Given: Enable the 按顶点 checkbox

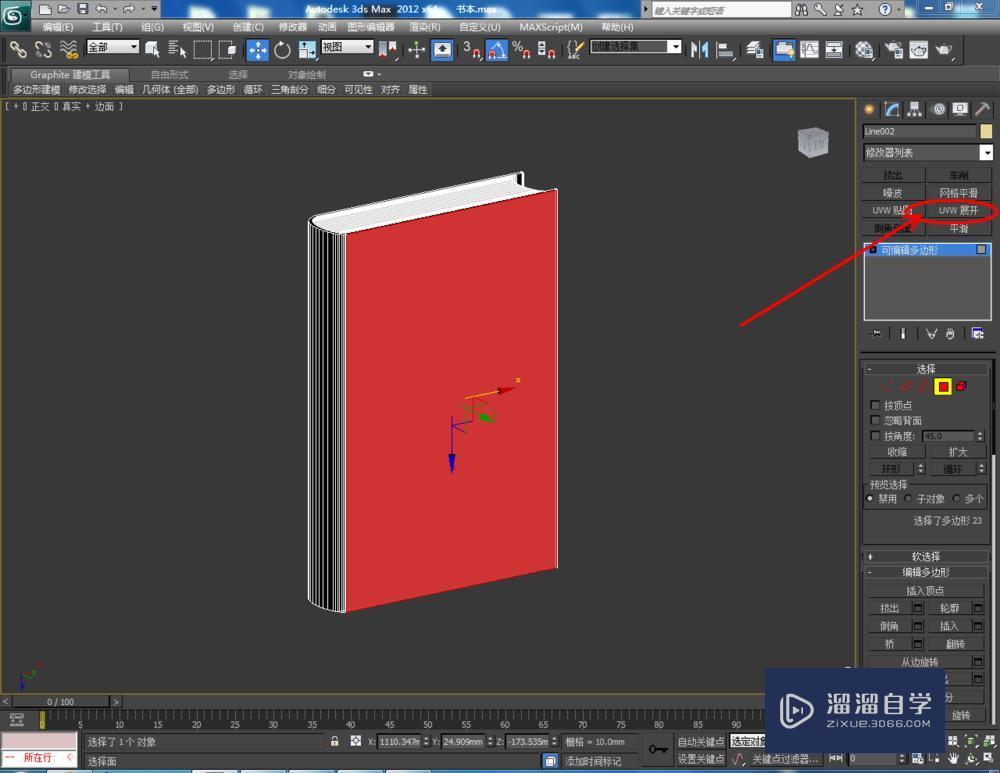Looking at the screenshot, I should (876, 406).
